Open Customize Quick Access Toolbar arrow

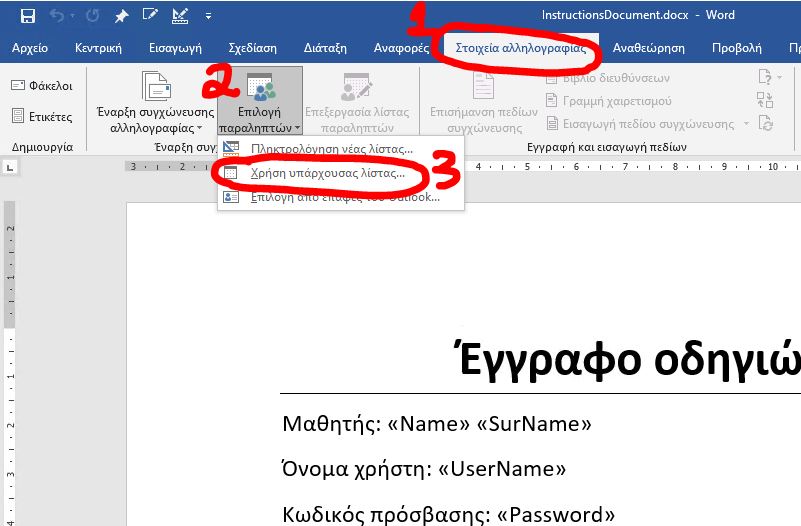(208, 16)
